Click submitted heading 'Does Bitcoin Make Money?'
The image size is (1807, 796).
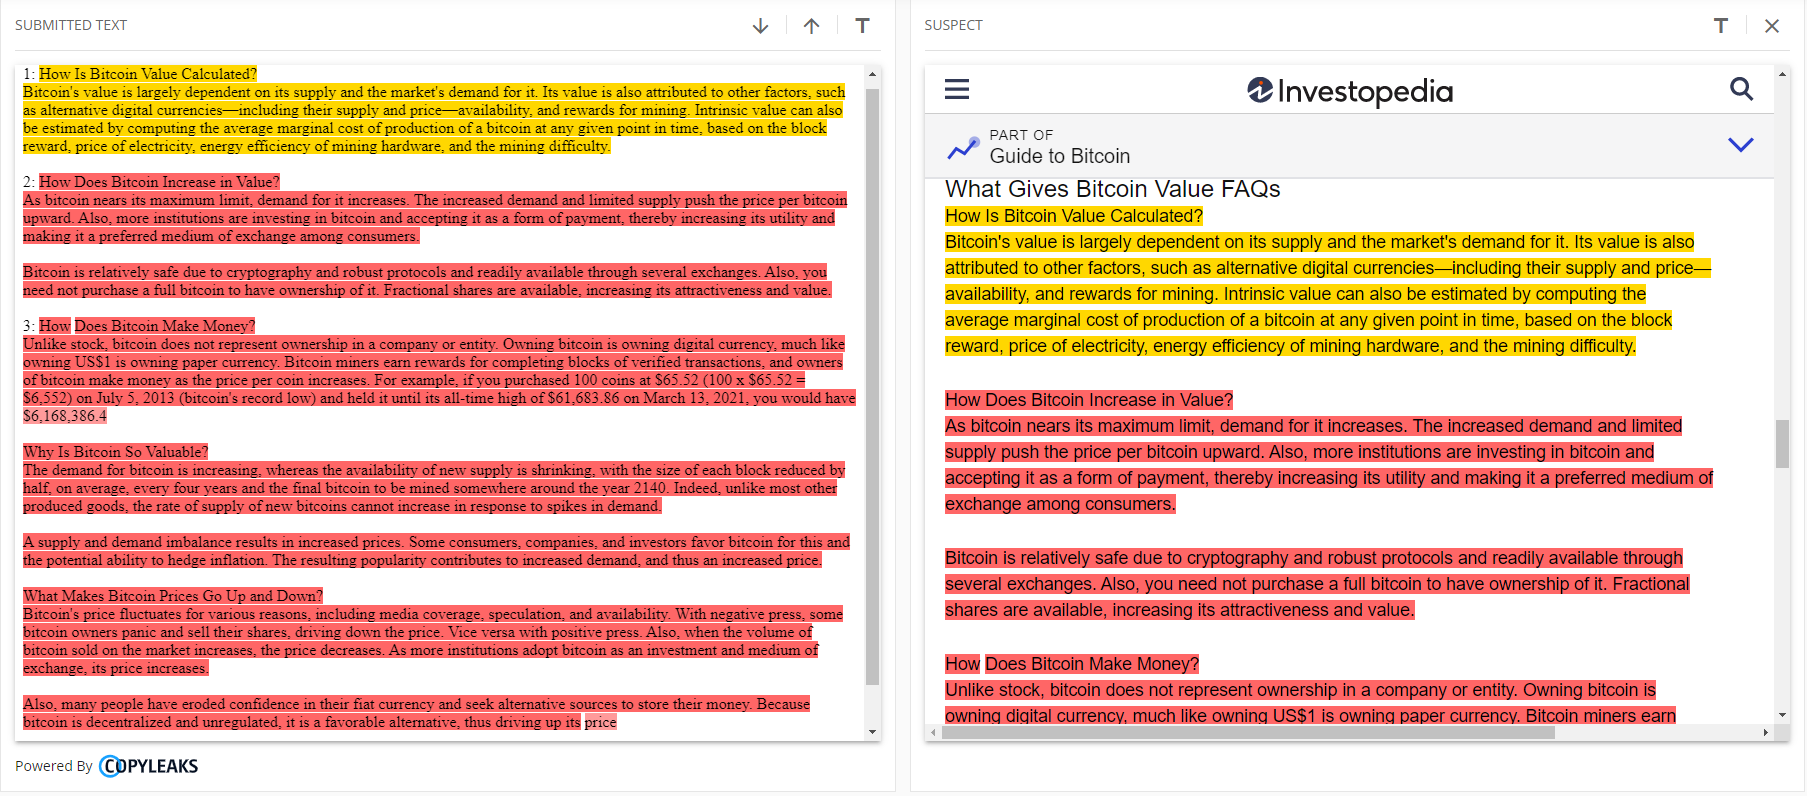point(165,326)
